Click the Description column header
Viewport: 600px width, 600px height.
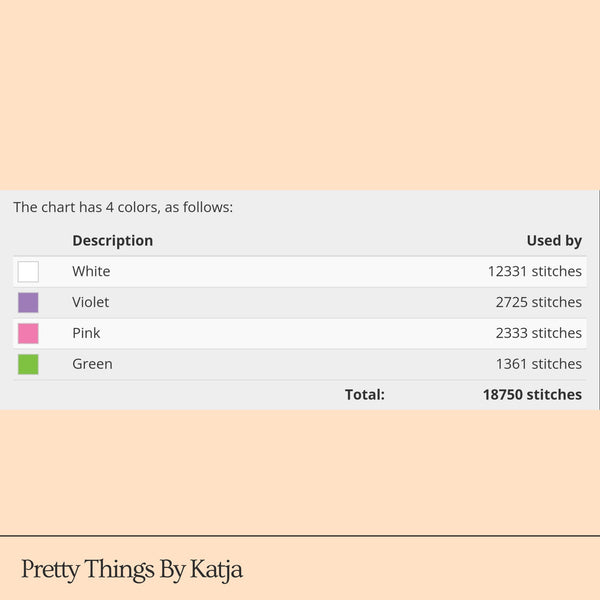tap(112, 240)
